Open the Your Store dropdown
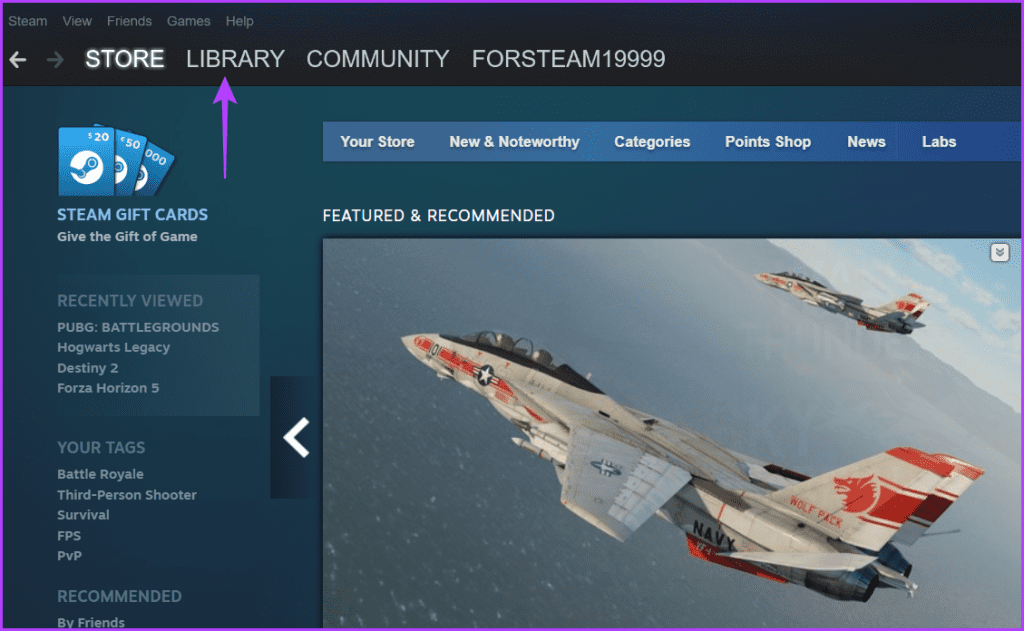Viewport: 1024px width, 631px height. click(377, 142)
